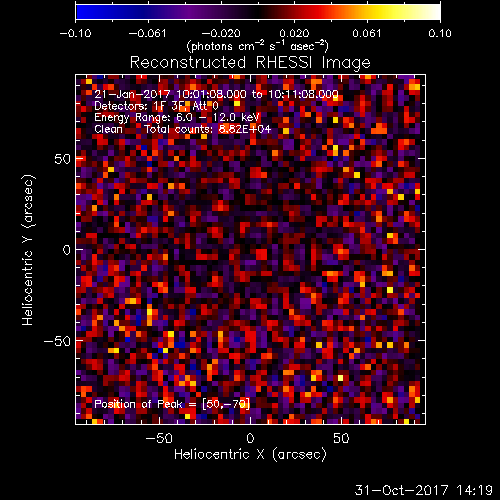Click the colorbar units label 'photons cm-2 s-1 asec-2'
This screenshot has width=500, height=500.
point(257,46)
